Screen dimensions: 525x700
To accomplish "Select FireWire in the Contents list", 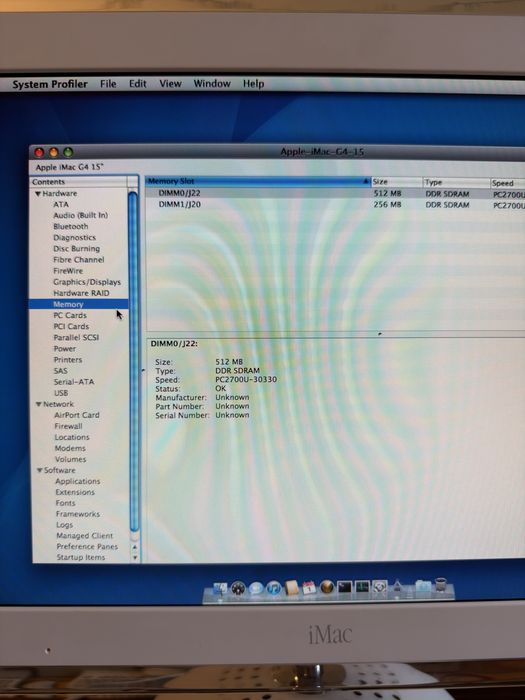I will [x=68, y=271].
